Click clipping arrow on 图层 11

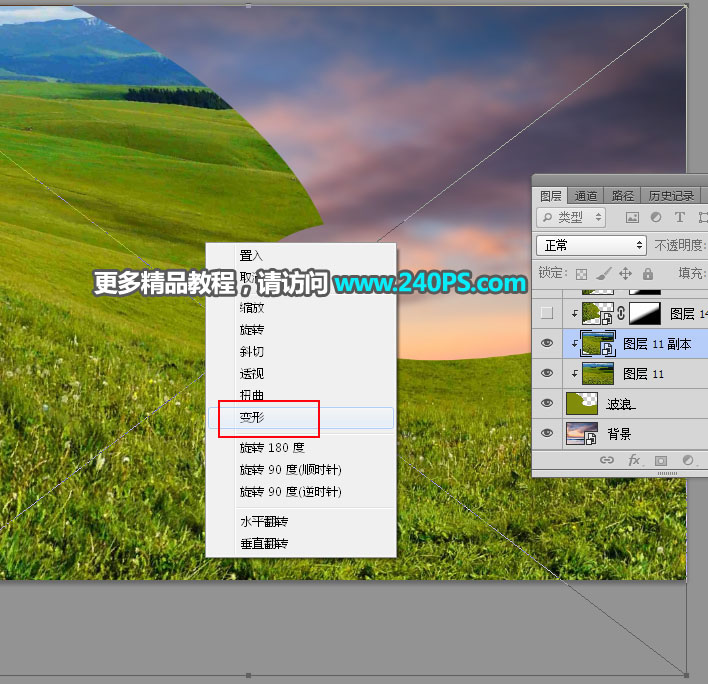click(574, 374)
